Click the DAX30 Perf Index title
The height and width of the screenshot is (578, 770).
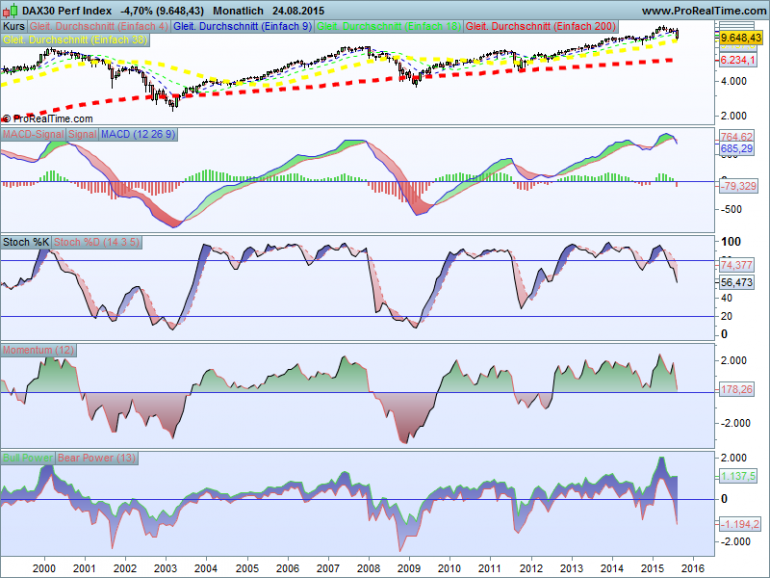67,10
